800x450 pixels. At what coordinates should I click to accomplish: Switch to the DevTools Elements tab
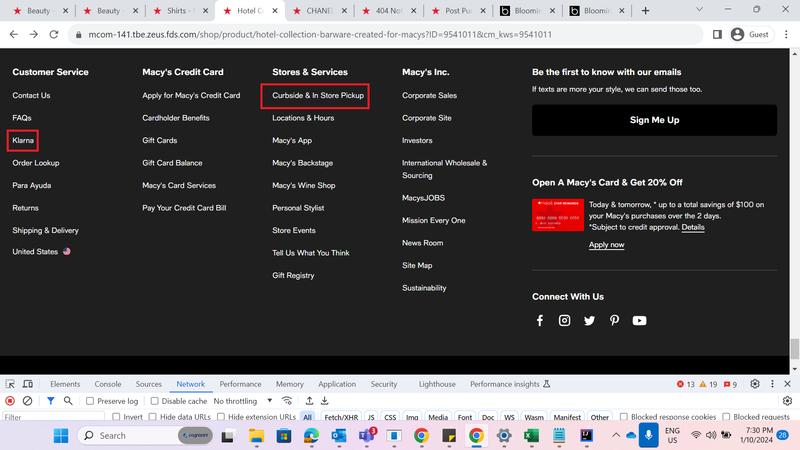click(x=65, y=384)
